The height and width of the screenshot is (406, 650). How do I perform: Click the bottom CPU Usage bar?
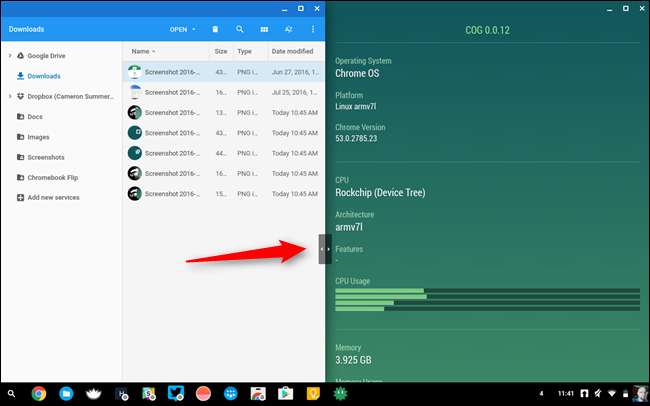488,309
